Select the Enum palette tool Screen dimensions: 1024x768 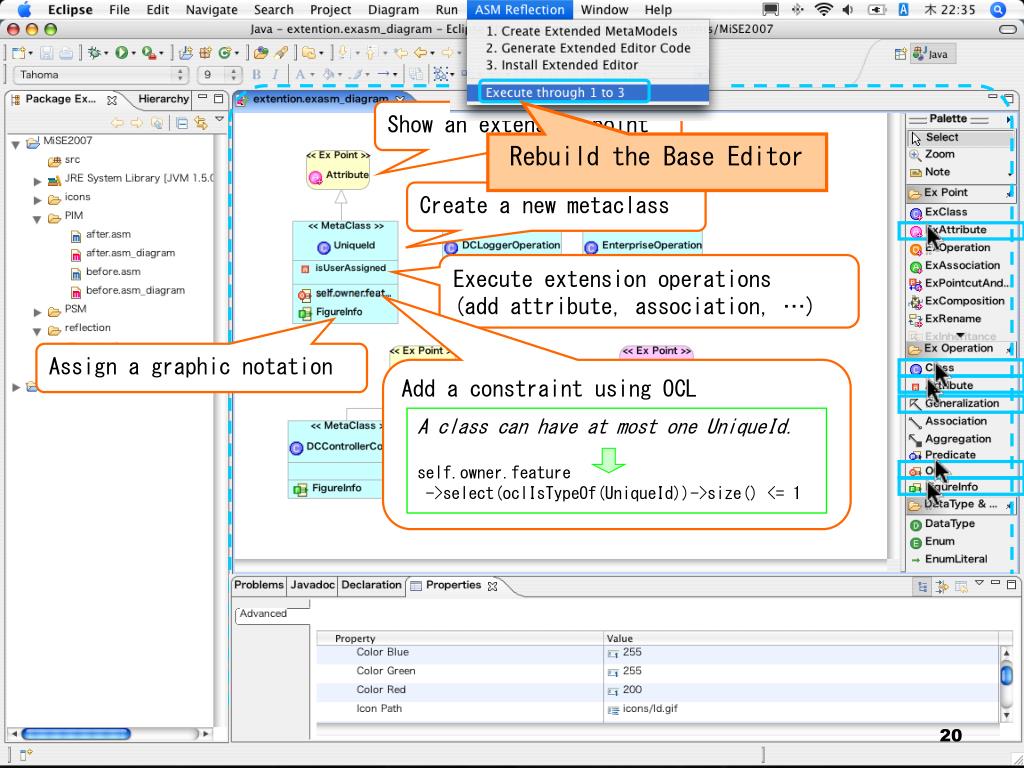(932, 541)
